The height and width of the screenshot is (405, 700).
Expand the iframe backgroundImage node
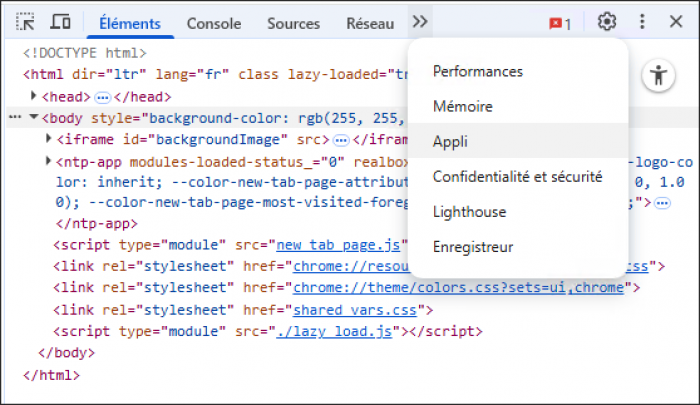click(49, 139)
